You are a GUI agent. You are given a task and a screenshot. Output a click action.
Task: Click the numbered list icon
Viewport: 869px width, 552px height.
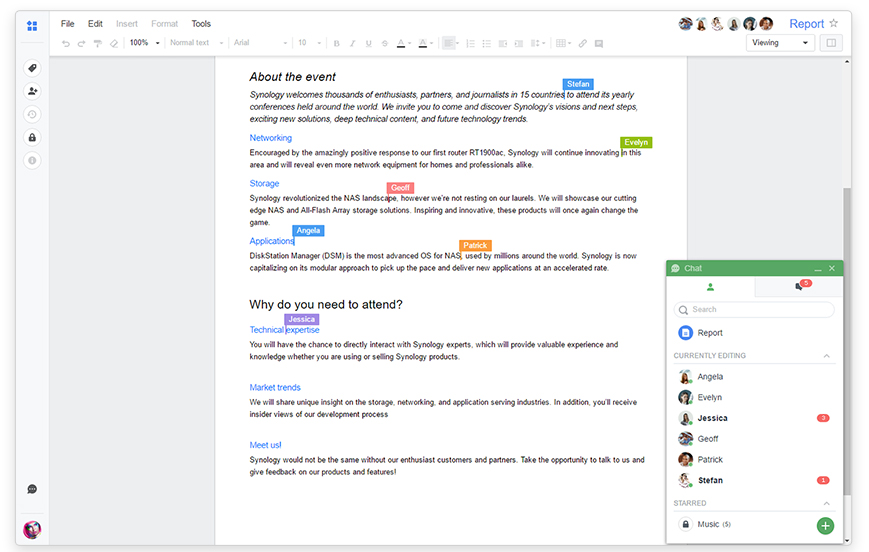[471, 43]
